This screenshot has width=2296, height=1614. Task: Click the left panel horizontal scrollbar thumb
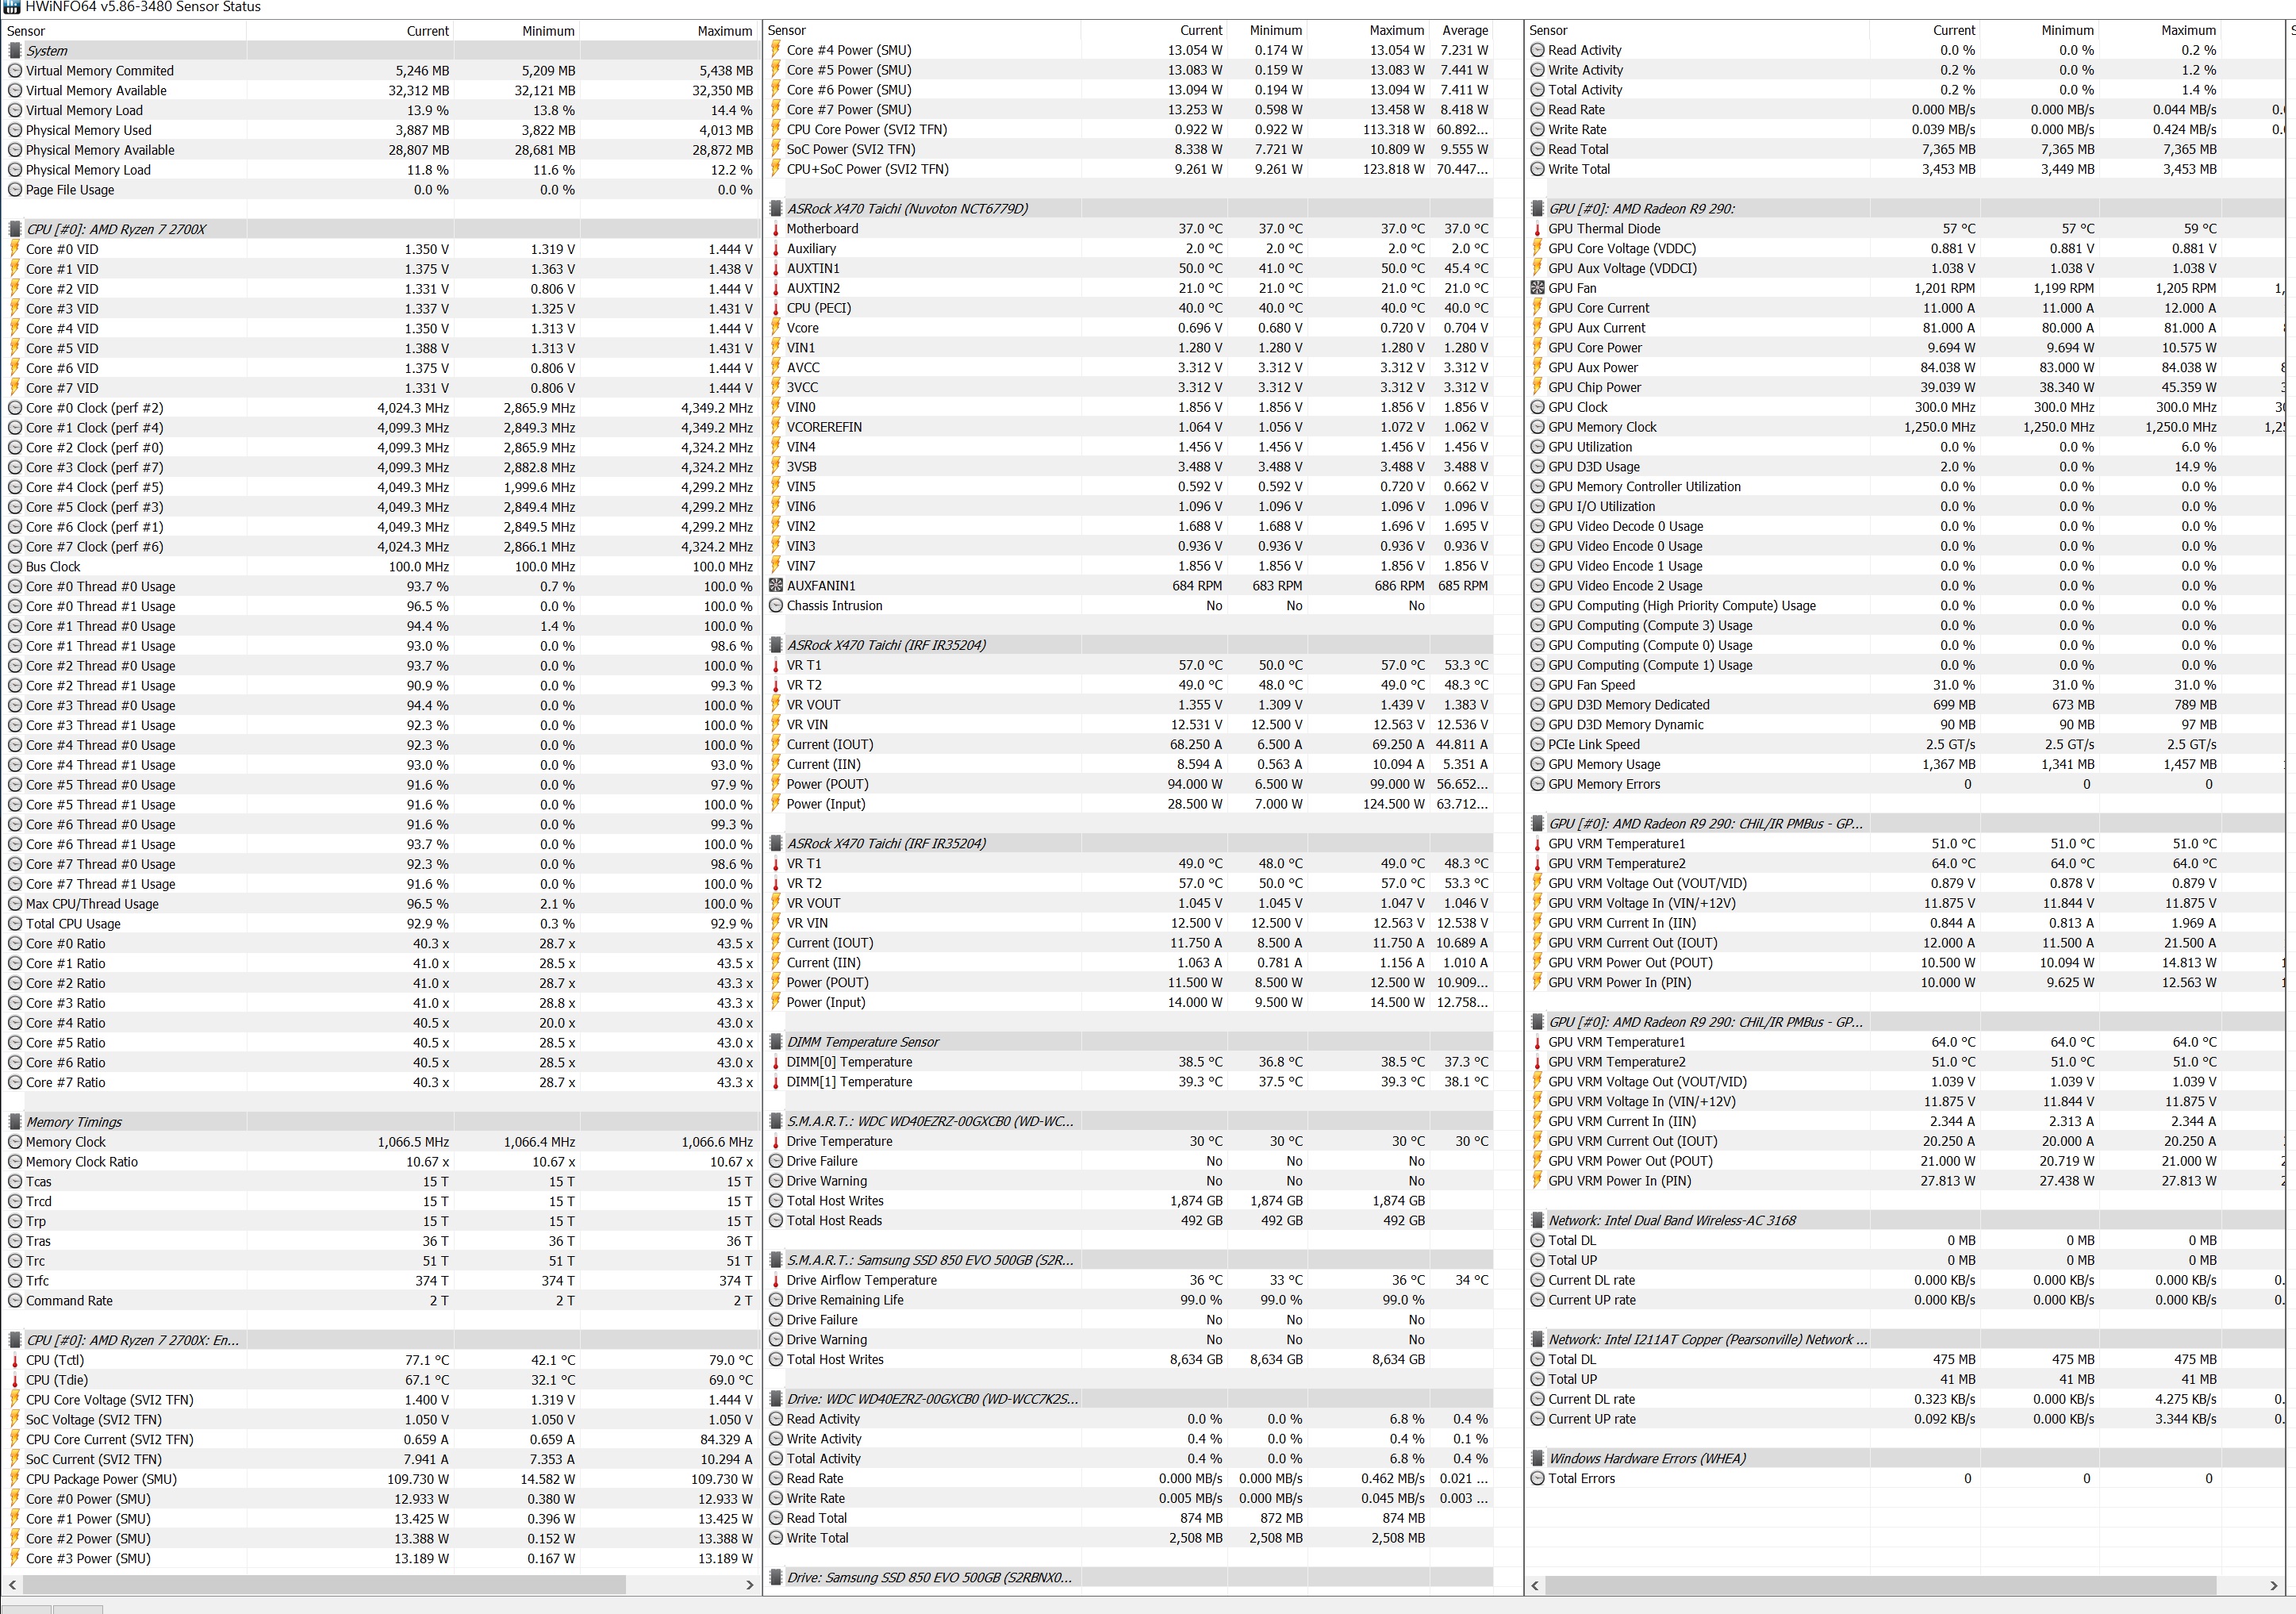click(x=324, y=1585)
